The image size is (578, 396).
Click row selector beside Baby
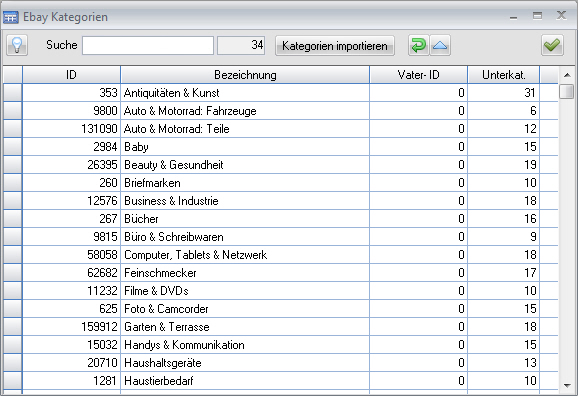point(13,147)
